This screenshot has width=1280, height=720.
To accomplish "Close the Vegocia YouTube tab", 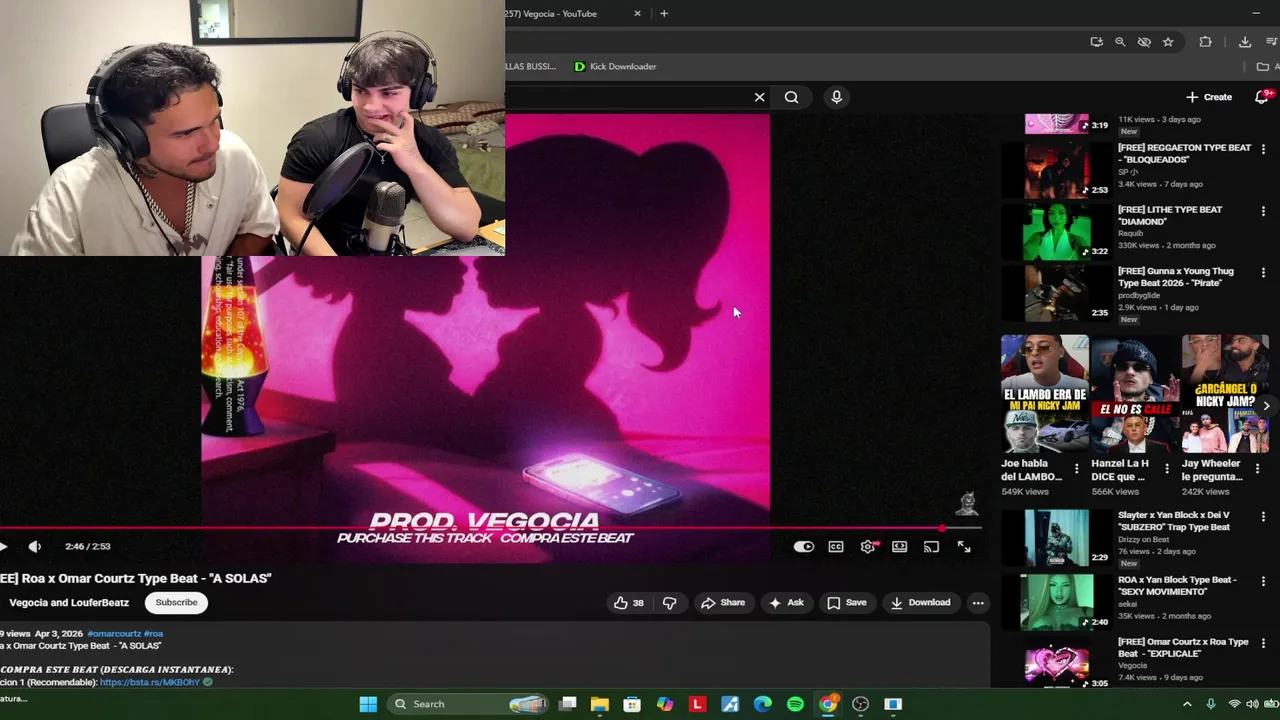I will 638,13.
